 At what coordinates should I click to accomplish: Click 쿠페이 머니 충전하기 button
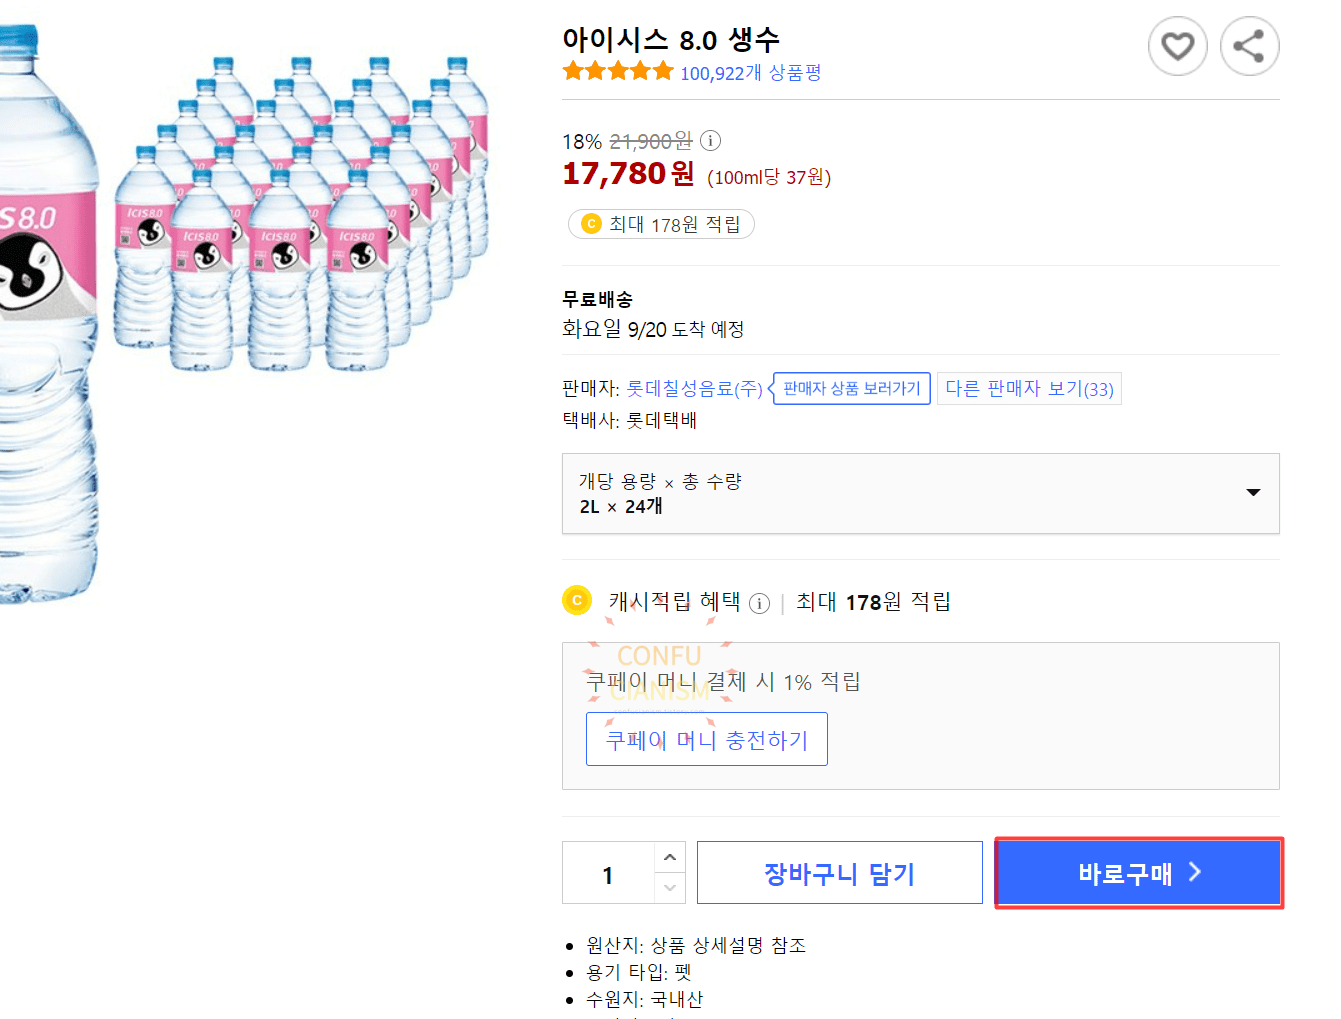pos(706,740)
